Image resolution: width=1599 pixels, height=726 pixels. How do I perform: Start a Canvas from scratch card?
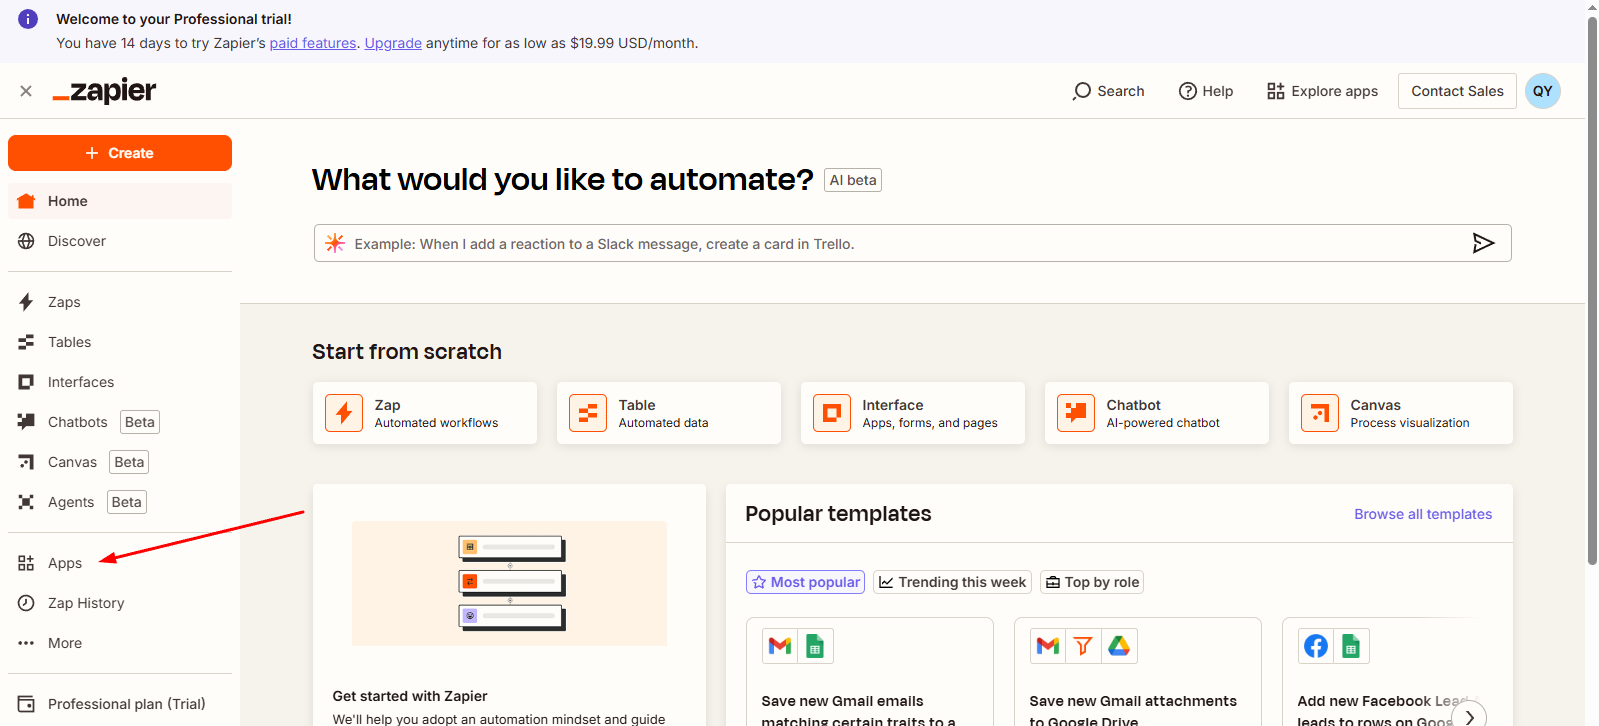pyautogui.click(x=1401, y=413)
